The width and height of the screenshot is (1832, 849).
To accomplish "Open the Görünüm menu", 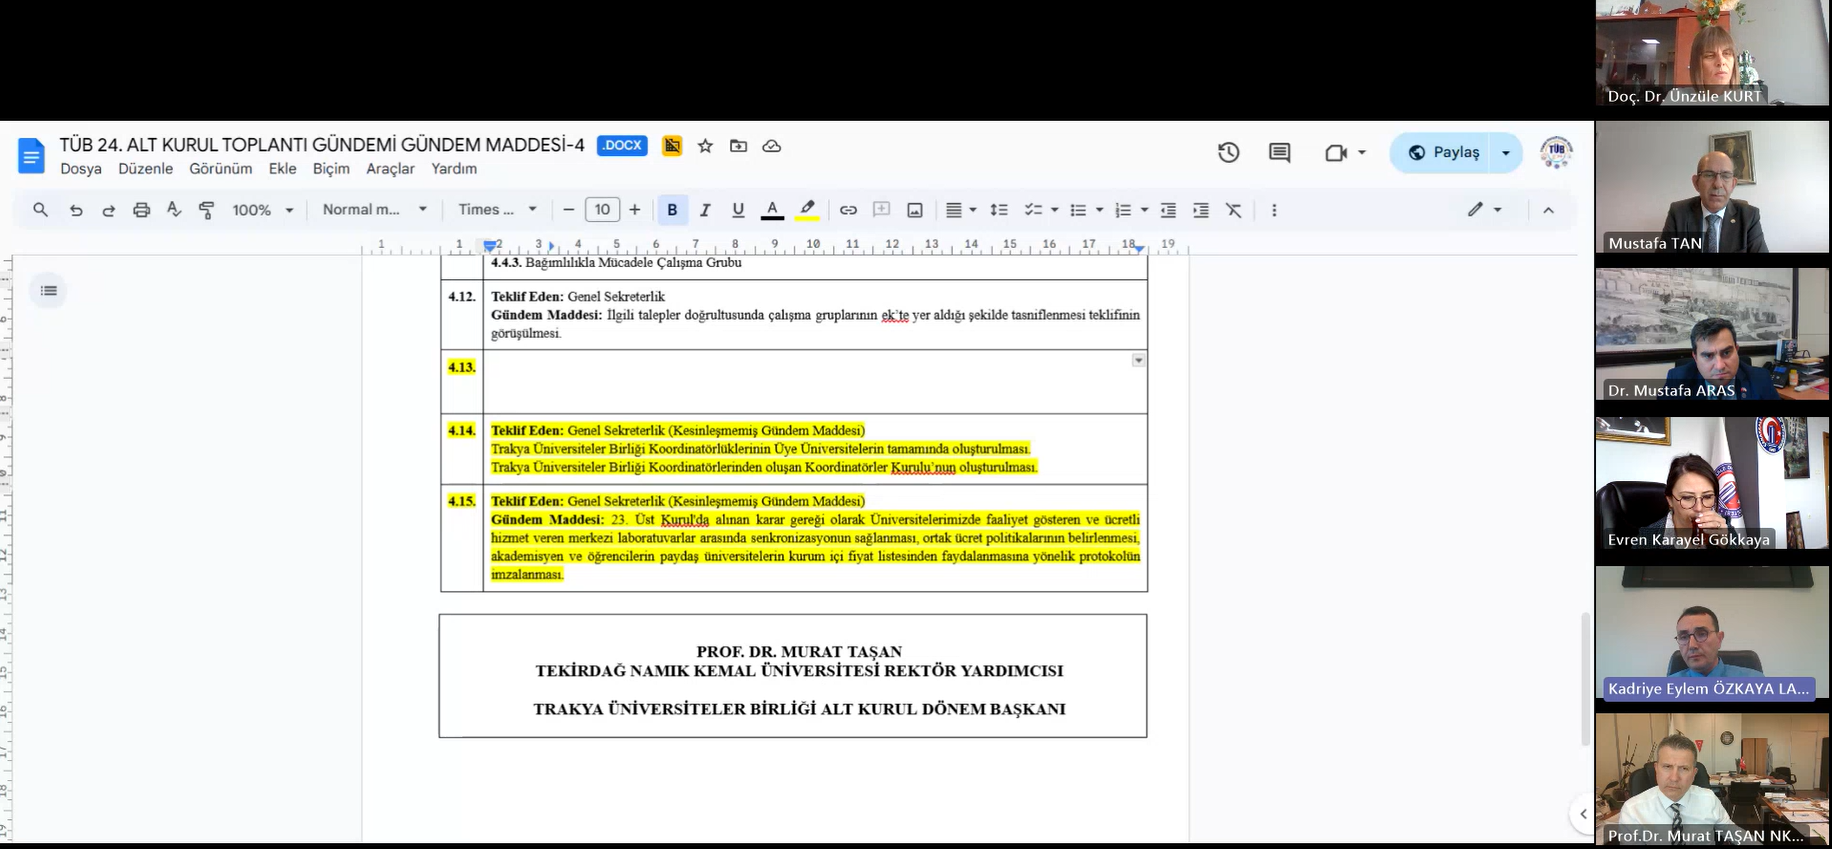I will (220, 169).
